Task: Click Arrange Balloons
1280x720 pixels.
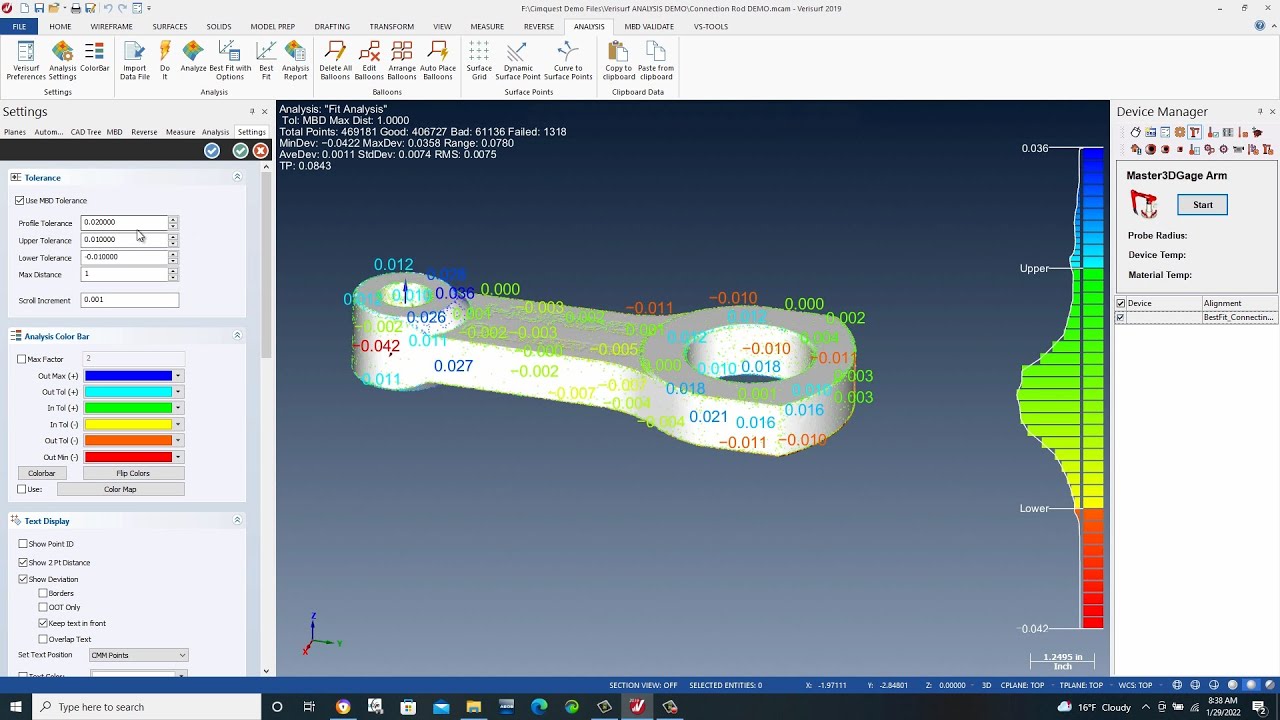Action: [402, 60]
